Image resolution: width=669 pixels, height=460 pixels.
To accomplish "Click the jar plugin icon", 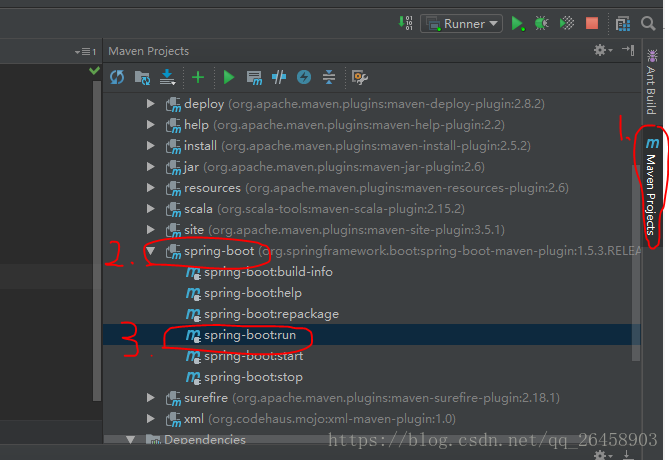I will click(173, 167).
